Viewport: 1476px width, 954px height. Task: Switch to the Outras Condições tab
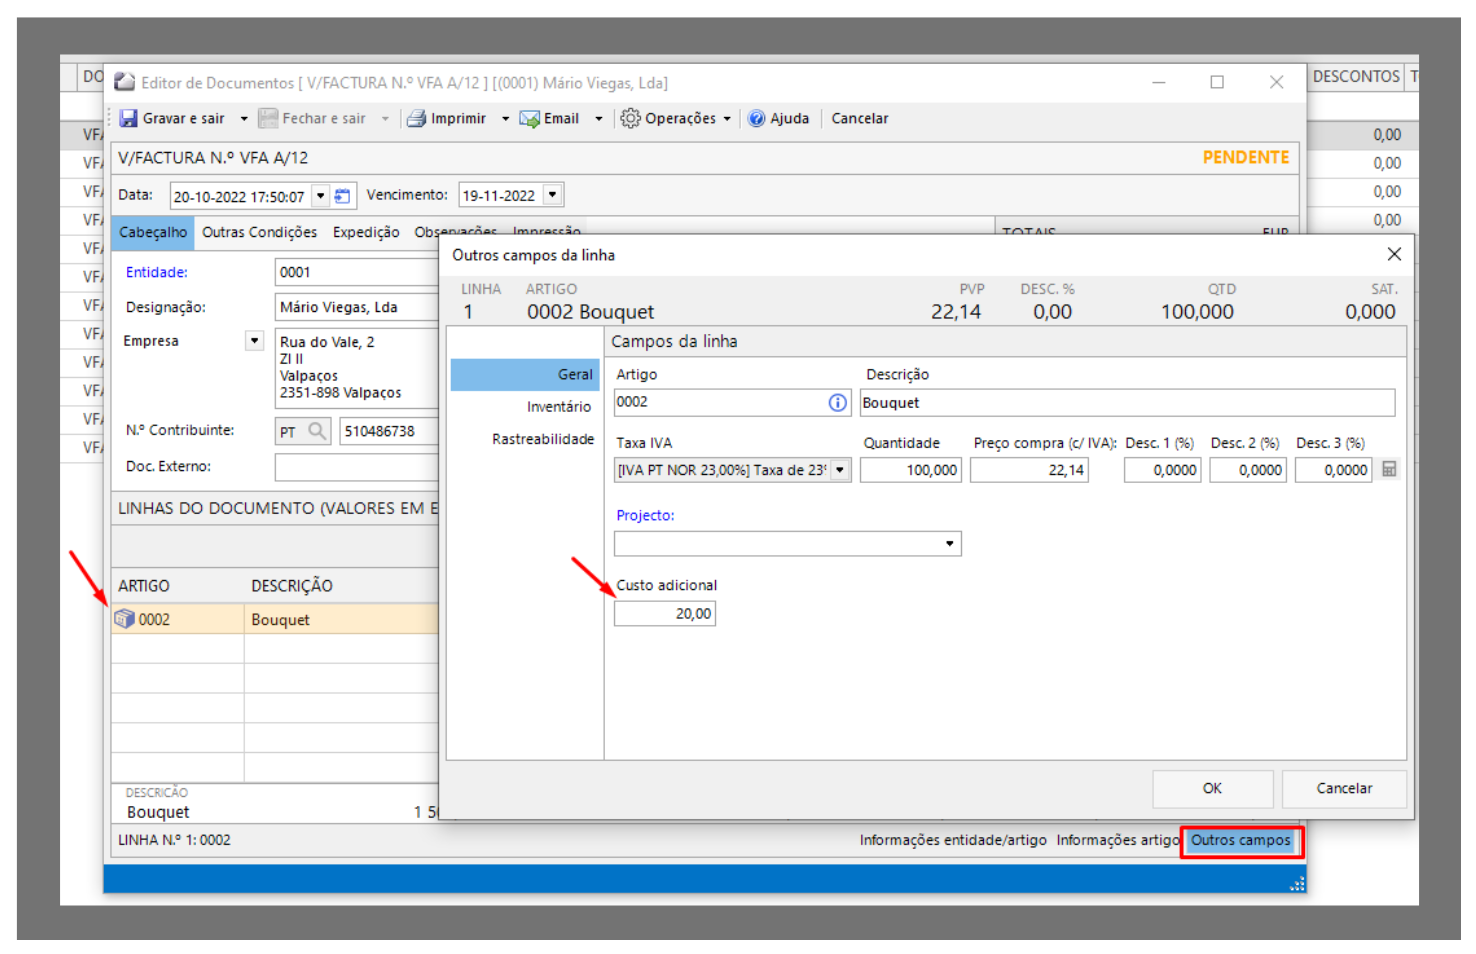tap(259, 232)
